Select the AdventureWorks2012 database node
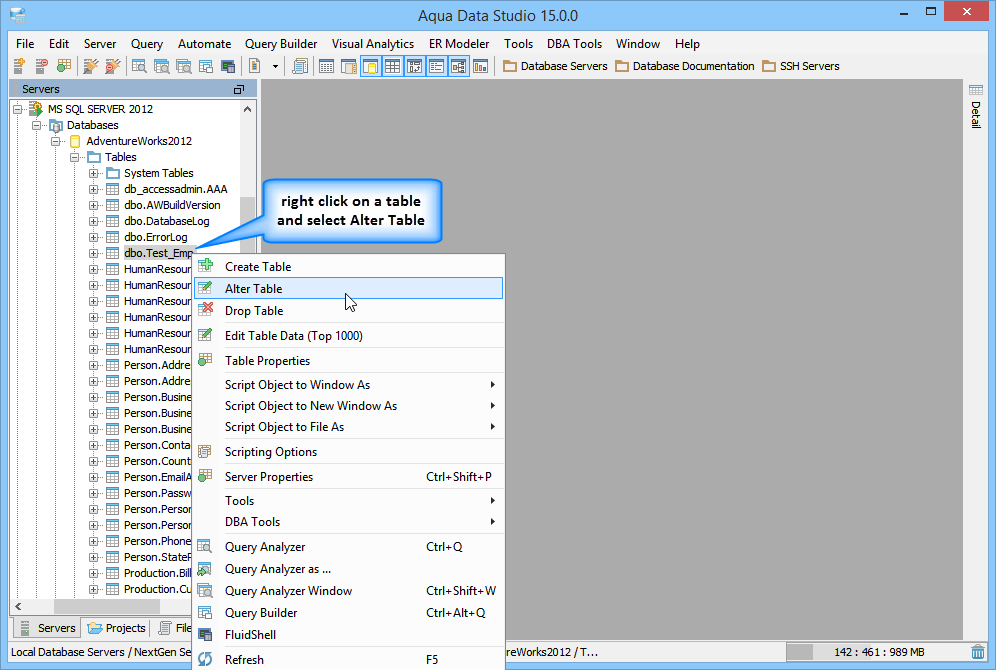The width and height of the screenshot is (996, 670). click(139, 141)
